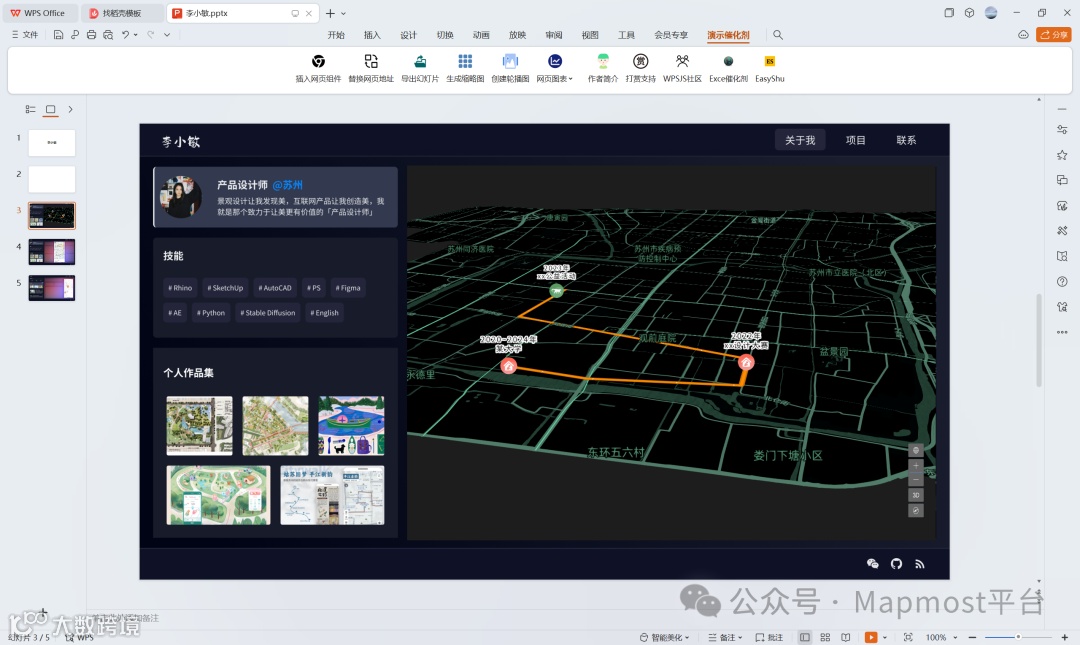
Task: Open 生成缩略图 tool
Action: (x=465, y=62)
